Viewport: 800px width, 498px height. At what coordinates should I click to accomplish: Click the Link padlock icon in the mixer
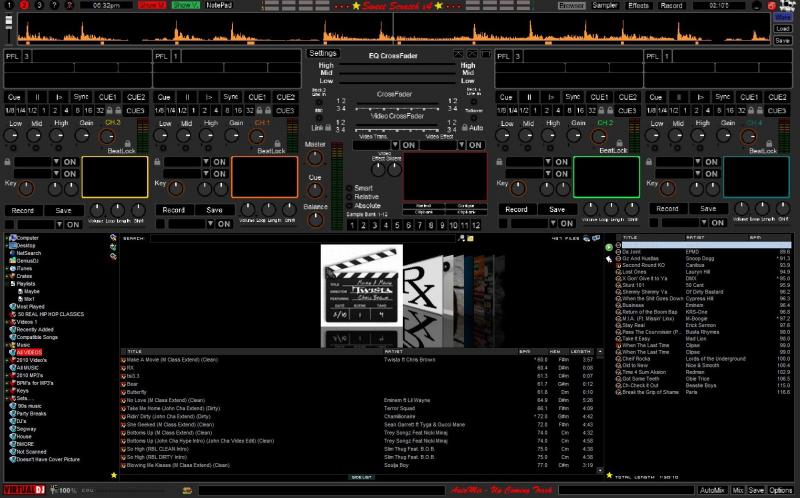point(328,128)
